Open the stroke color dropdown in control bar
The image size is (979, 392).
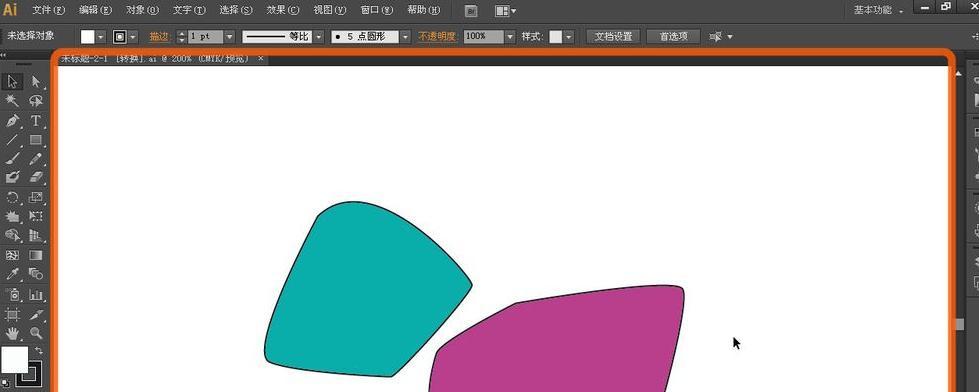pyautogui.click(x=133, y=37)
